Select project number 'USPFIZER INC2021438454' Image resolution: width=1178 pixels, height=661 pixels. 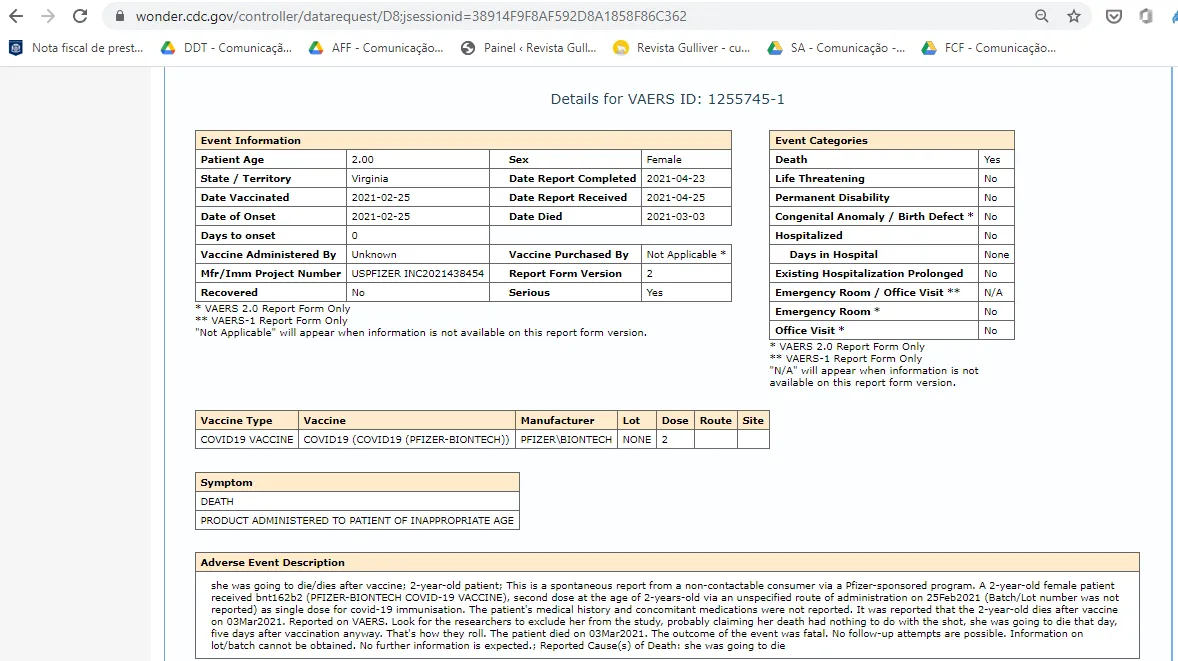tap(417, 273)
